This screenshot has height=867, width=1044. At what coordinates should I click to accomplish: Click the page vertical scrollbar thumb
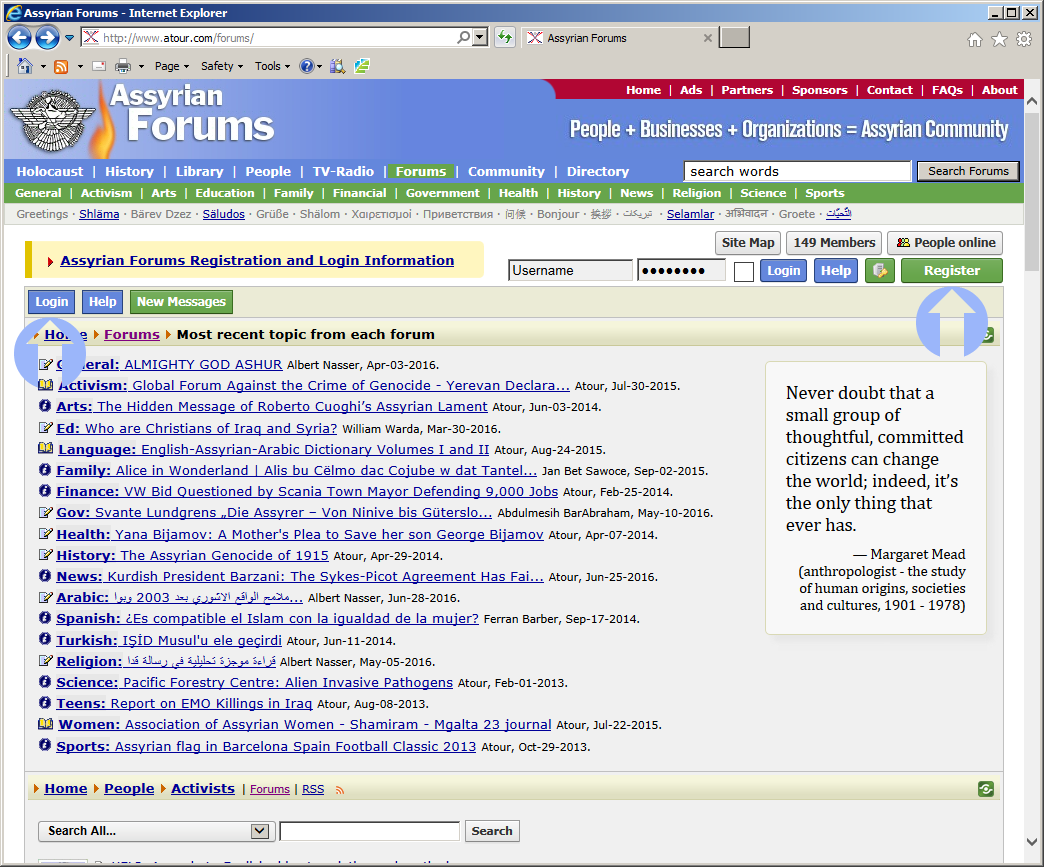(1031, 191)
